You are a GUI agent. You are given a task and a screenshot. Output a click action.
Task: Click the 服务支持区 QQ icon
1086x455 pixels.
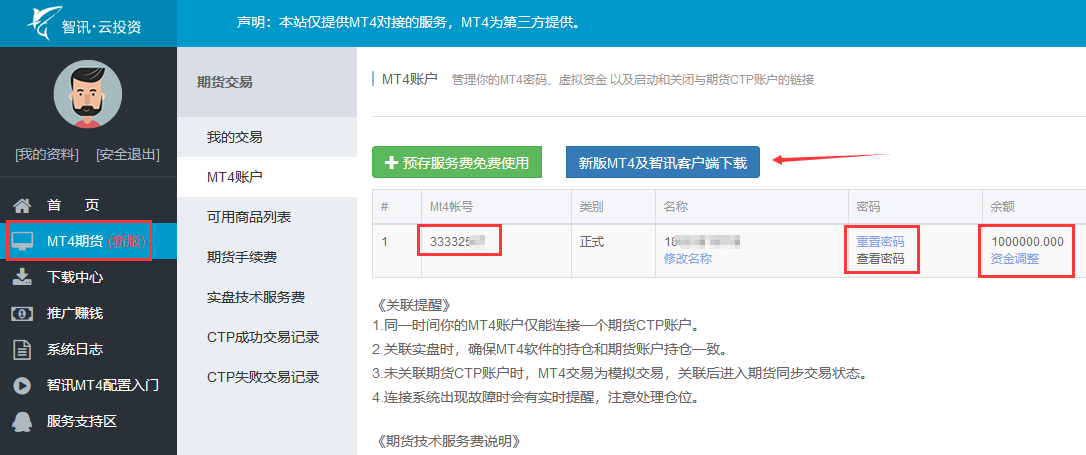tap(22, 421)
